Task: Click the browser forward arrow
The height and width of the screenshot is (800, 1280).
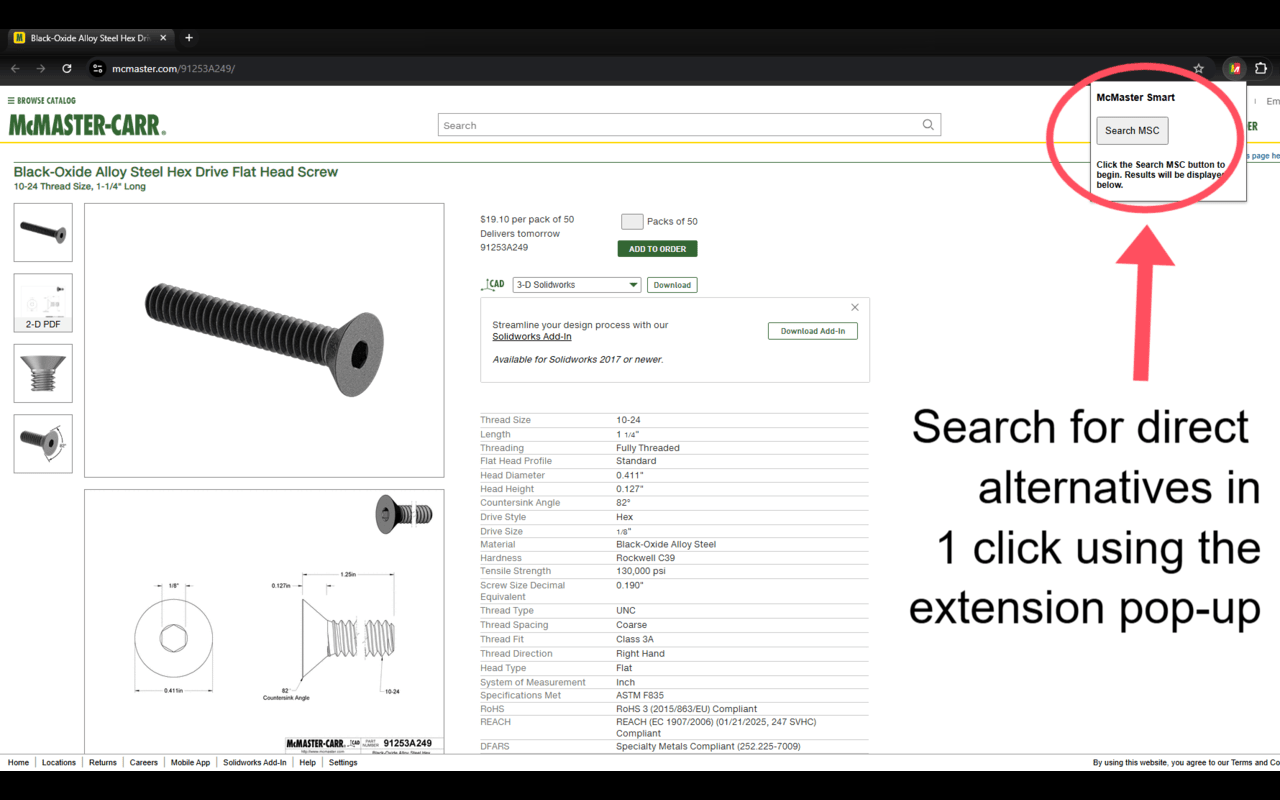Action: (41, 68)
